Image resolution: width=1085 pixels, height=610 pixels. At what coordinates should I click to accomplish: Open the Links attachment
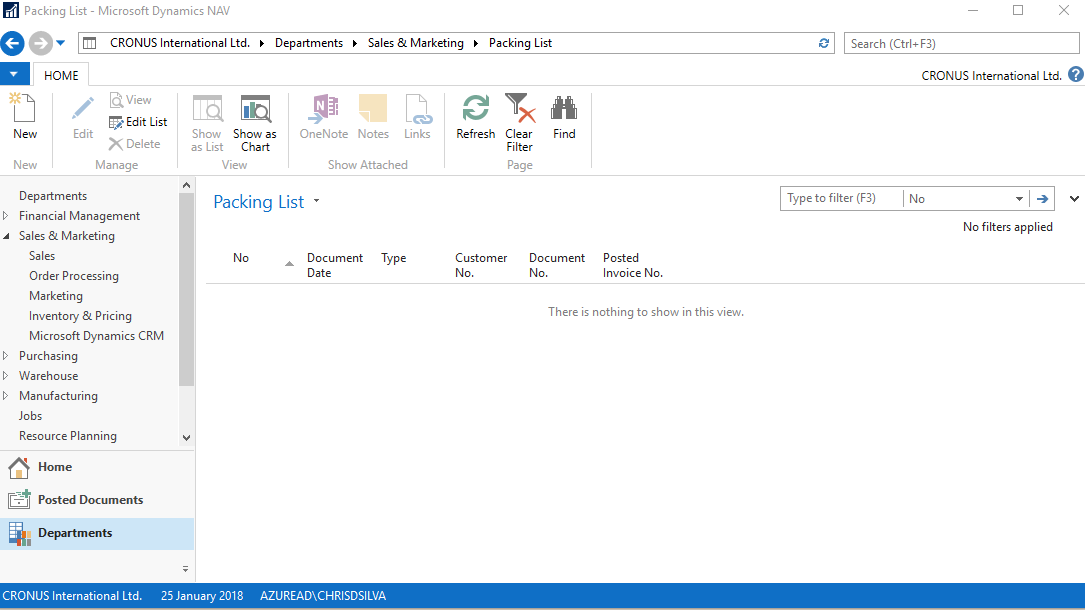[x=417, y=118]
